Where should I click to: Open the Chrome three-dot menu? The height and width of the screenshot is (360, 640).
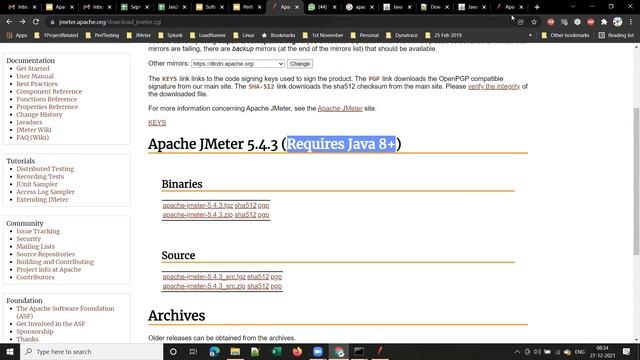click(631, 22)
